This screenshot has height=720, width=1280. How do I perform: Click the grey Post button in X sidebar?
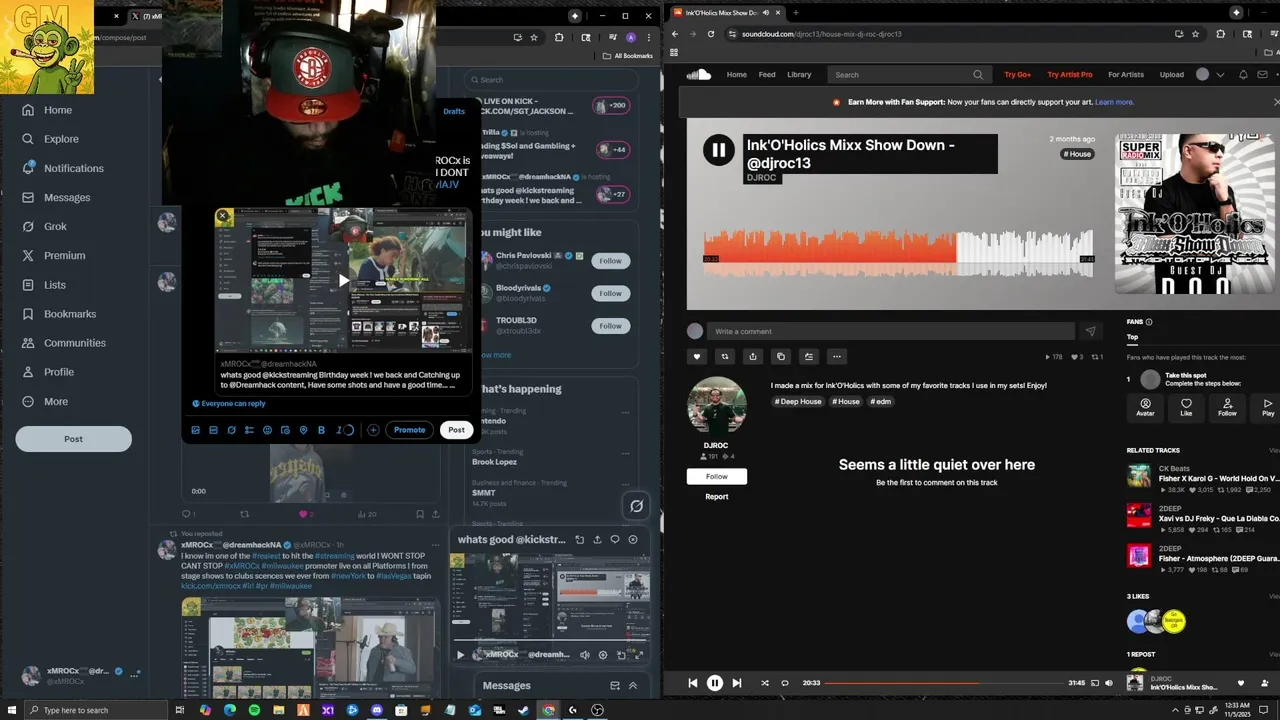click(x=73, y=439)
